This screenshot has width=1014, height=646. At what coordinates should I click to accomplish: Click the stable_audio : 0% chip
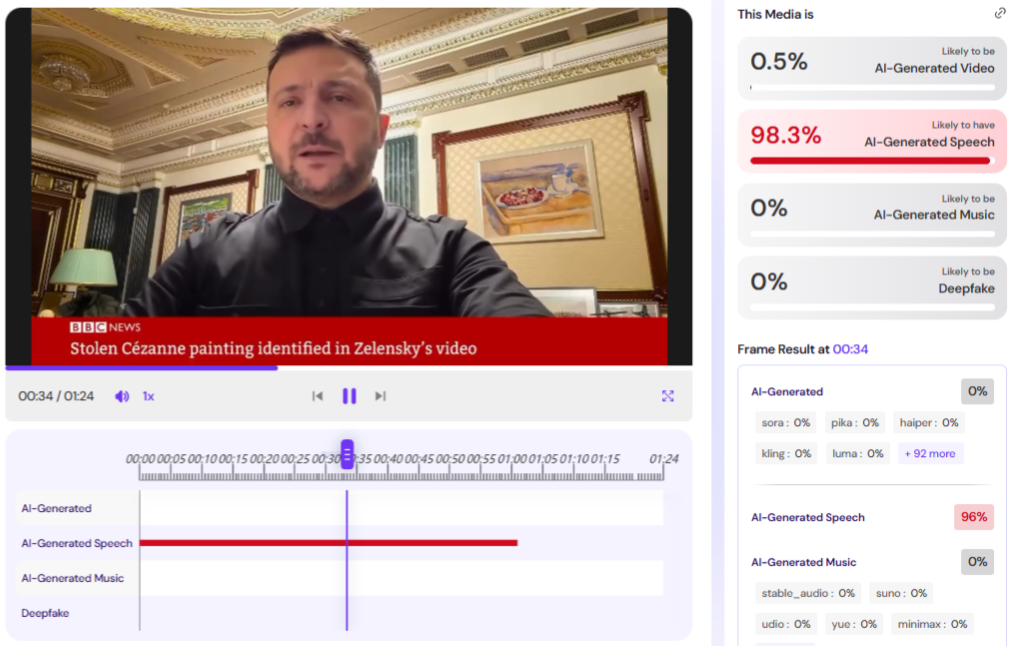(x=808, y=593)
